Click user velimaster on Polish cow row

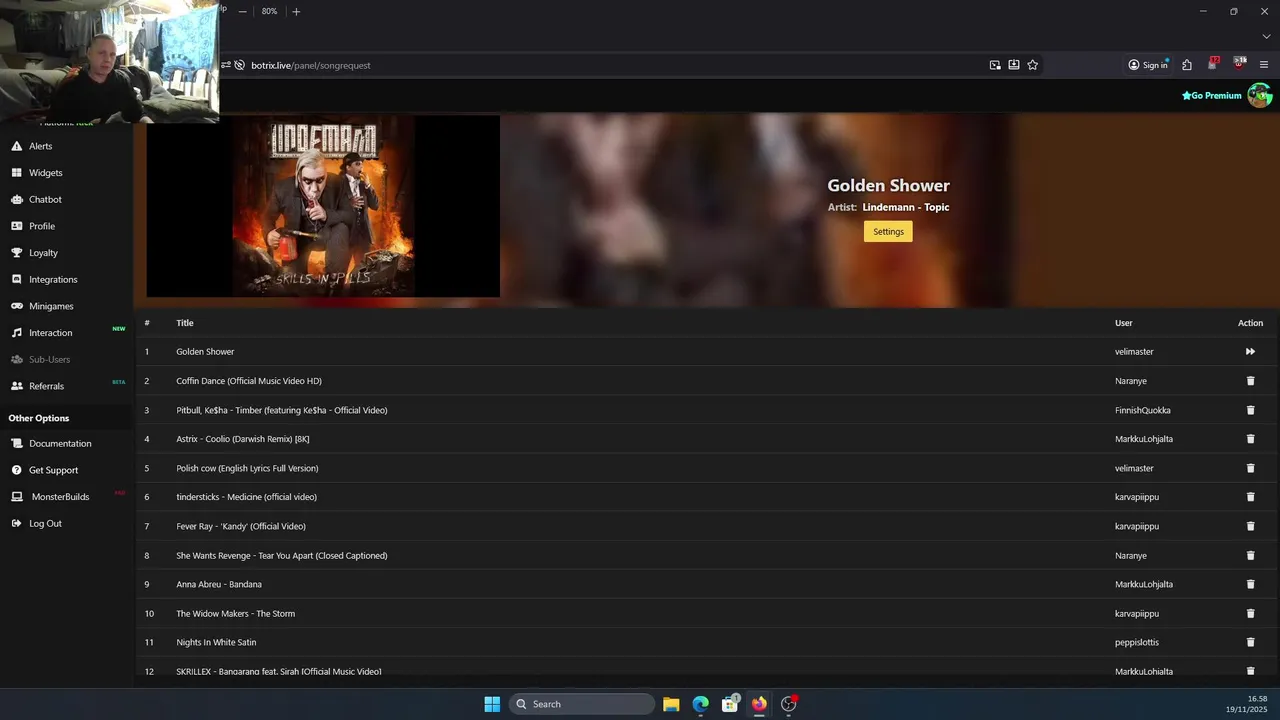coord(1134,468)
